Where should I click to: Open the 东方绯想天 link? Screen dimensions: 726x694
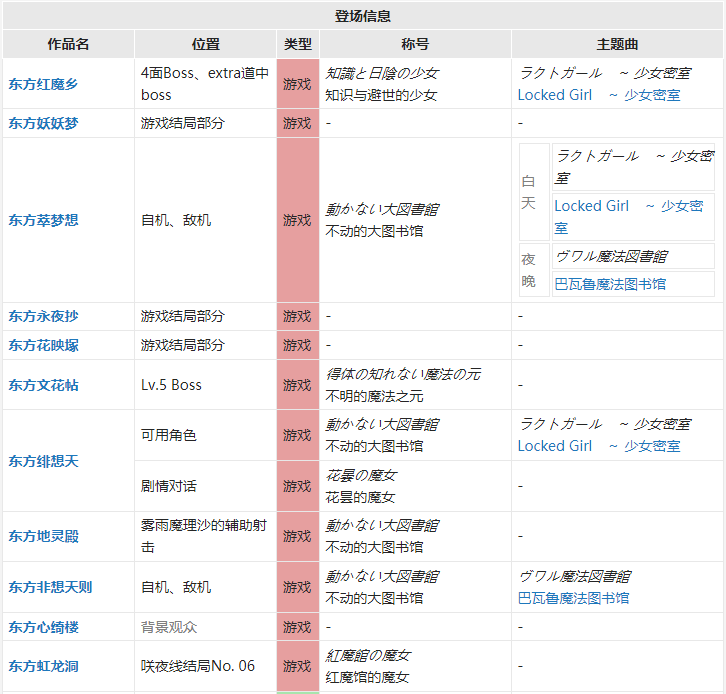coord(43,461)
